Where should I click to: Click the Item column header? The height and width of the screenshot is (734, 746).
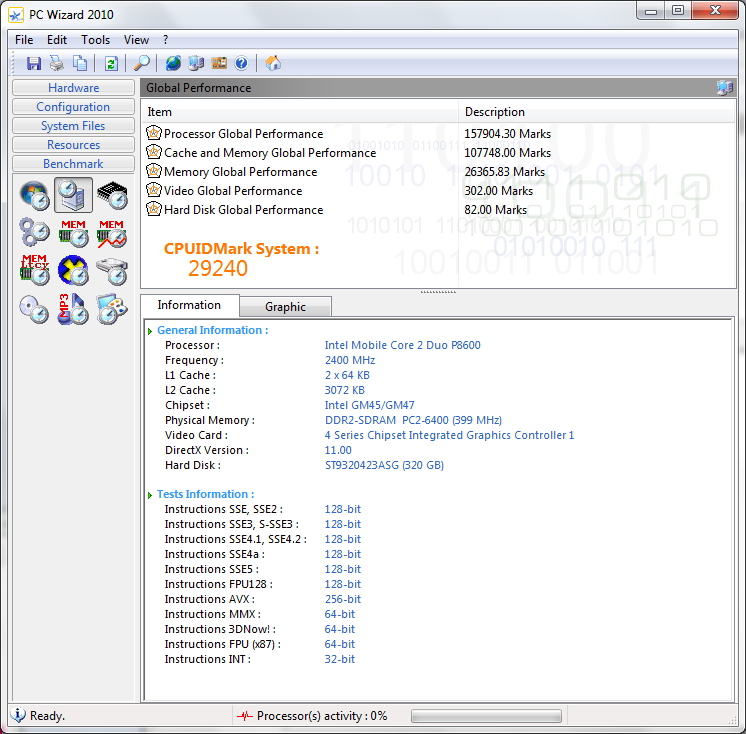[x=300, y=112]
